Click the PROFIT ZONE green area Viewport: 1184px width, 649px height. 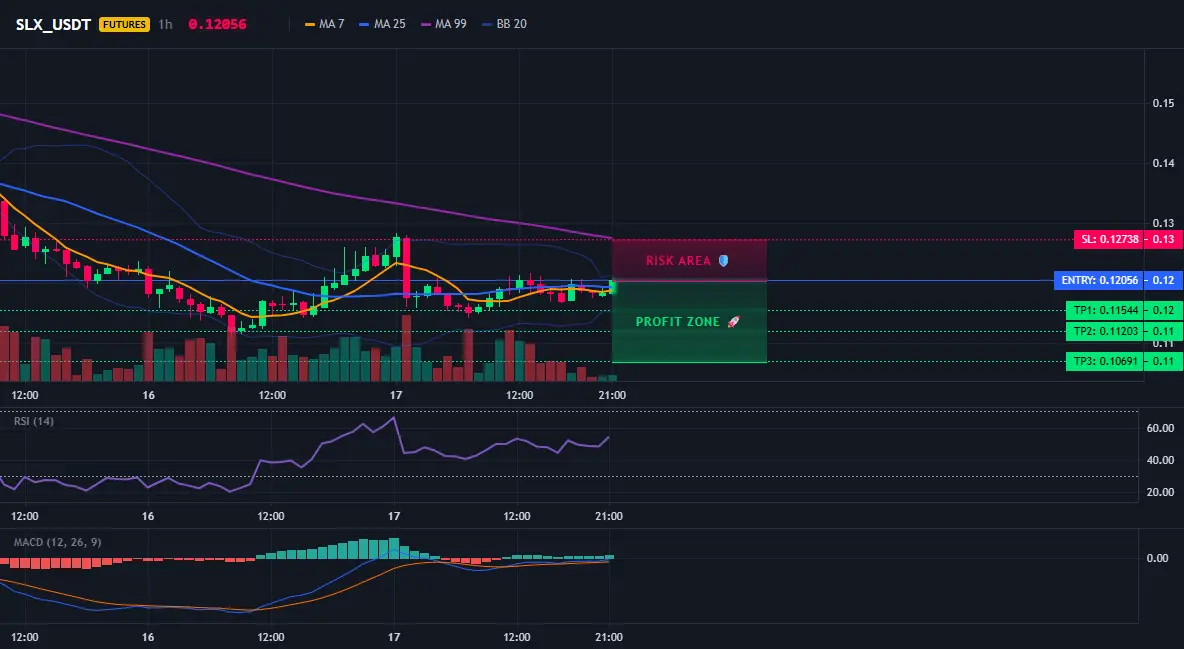[689, 322]
